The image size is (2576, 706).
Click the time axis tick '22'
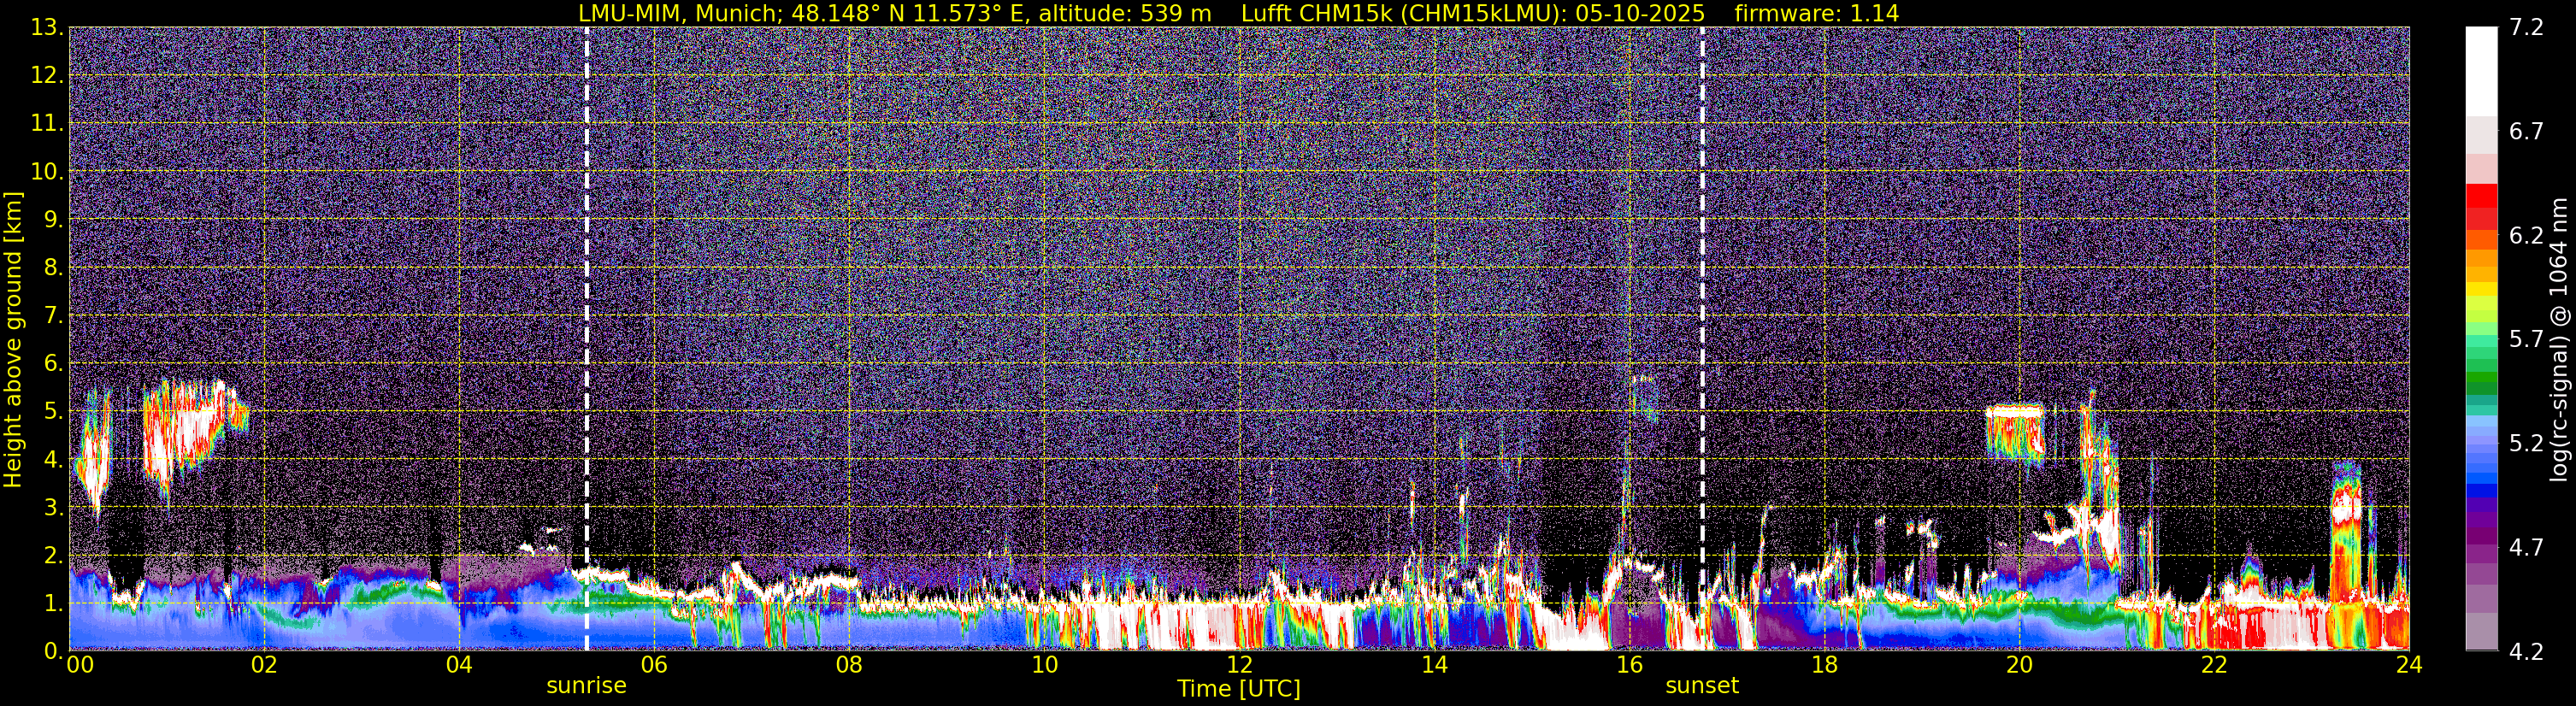[2214, 666]
